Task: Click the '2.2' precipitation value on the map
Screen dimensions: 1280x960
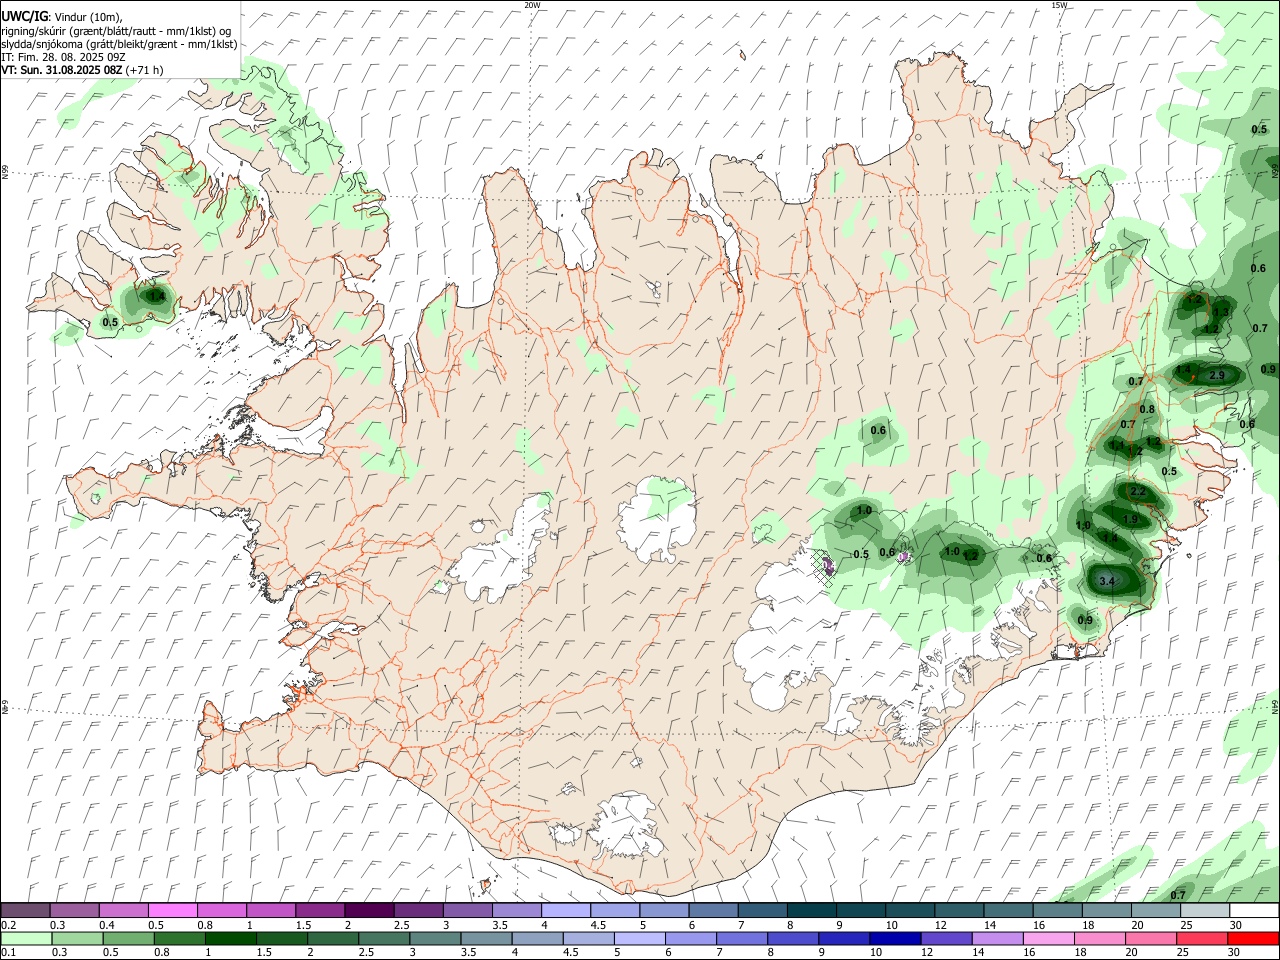Action: [x=1137, y=492]
